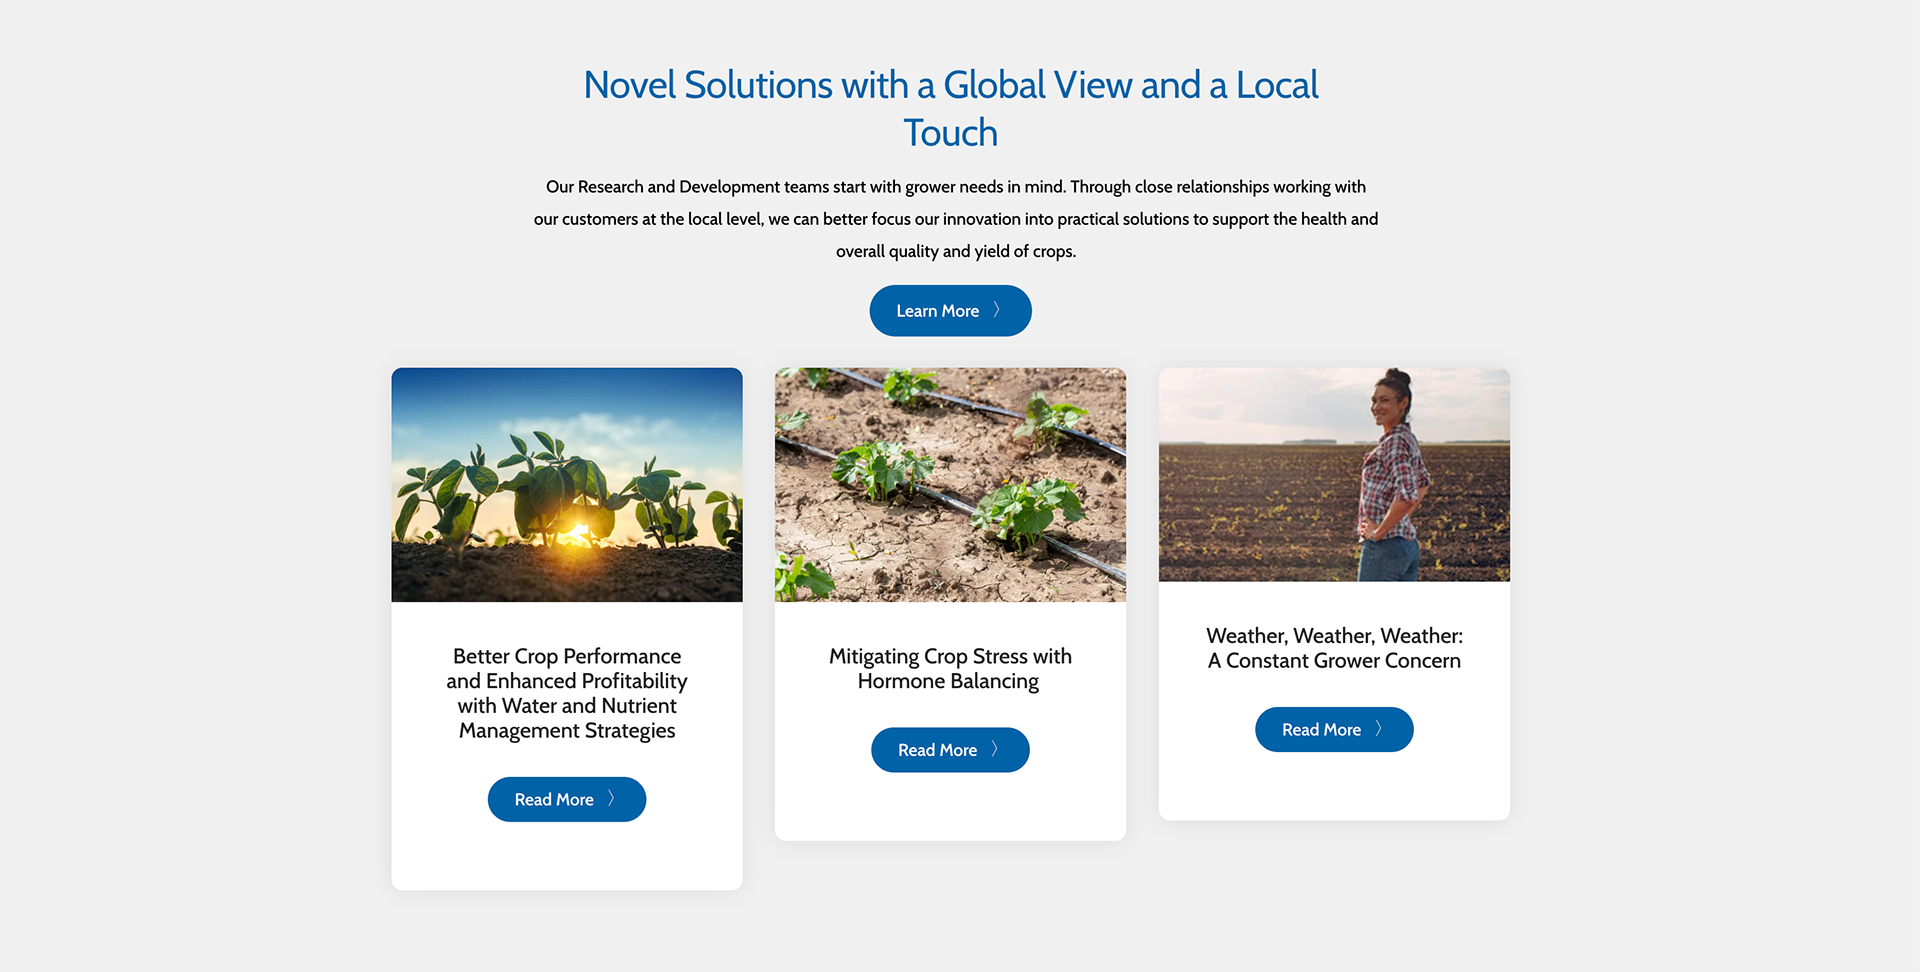Viewport: 1920px width, 972px height.
Task: Click the chevron arrow inside Learn More
Action: click(996, 311)
